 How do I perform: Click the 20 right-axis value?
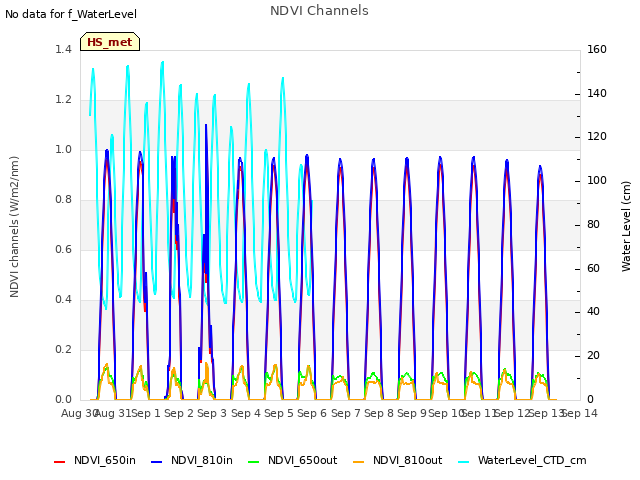593,356
